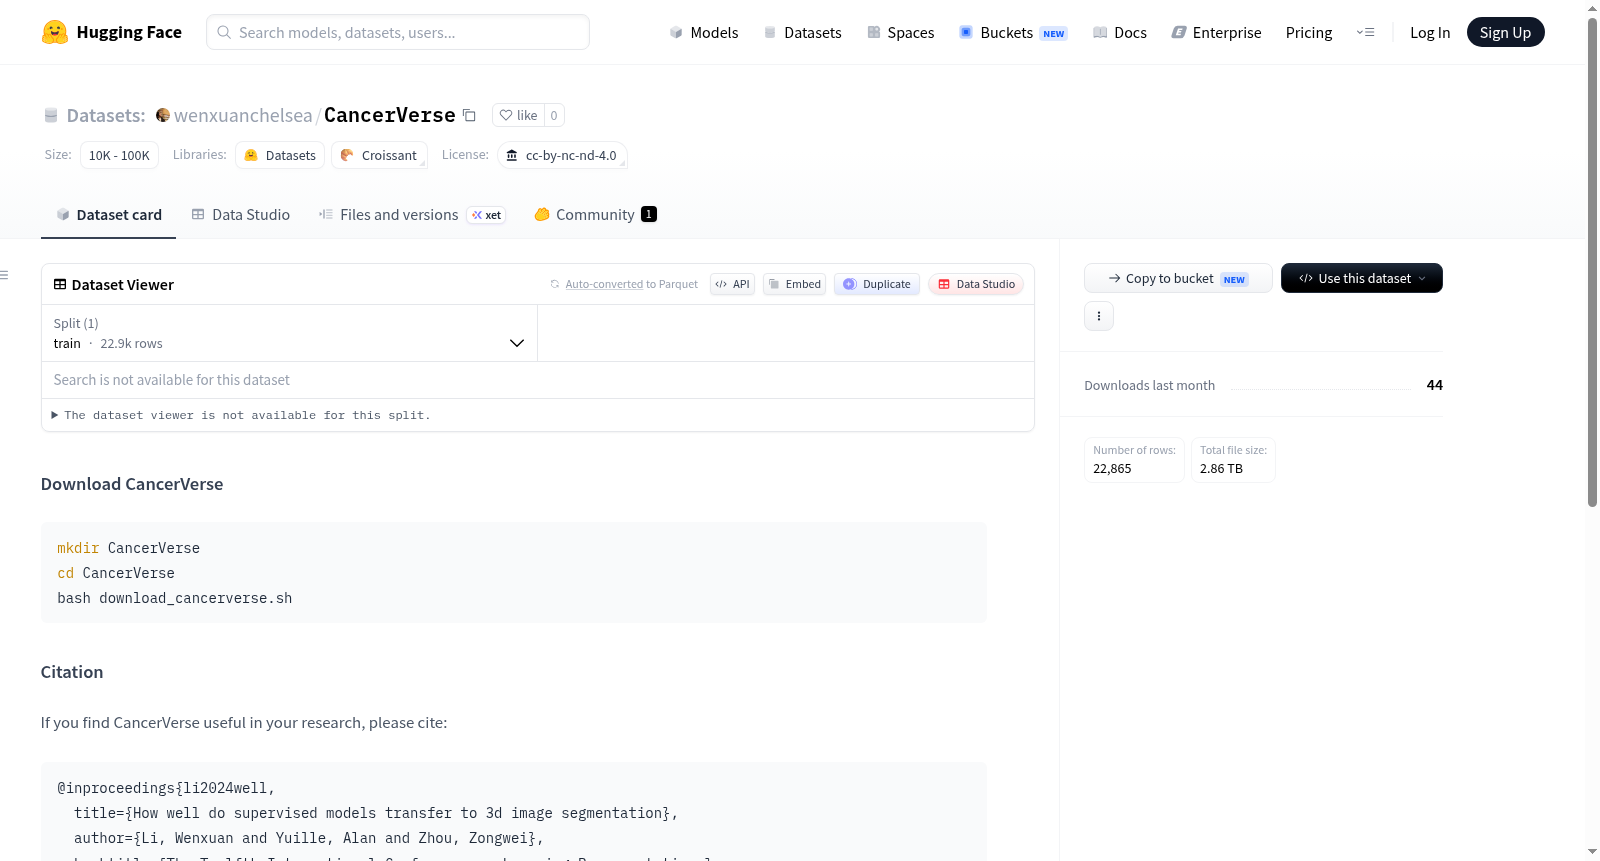Click the Total file size value 2.86 TB
The image size is (1600, 861).
(x=1221, y=468)
